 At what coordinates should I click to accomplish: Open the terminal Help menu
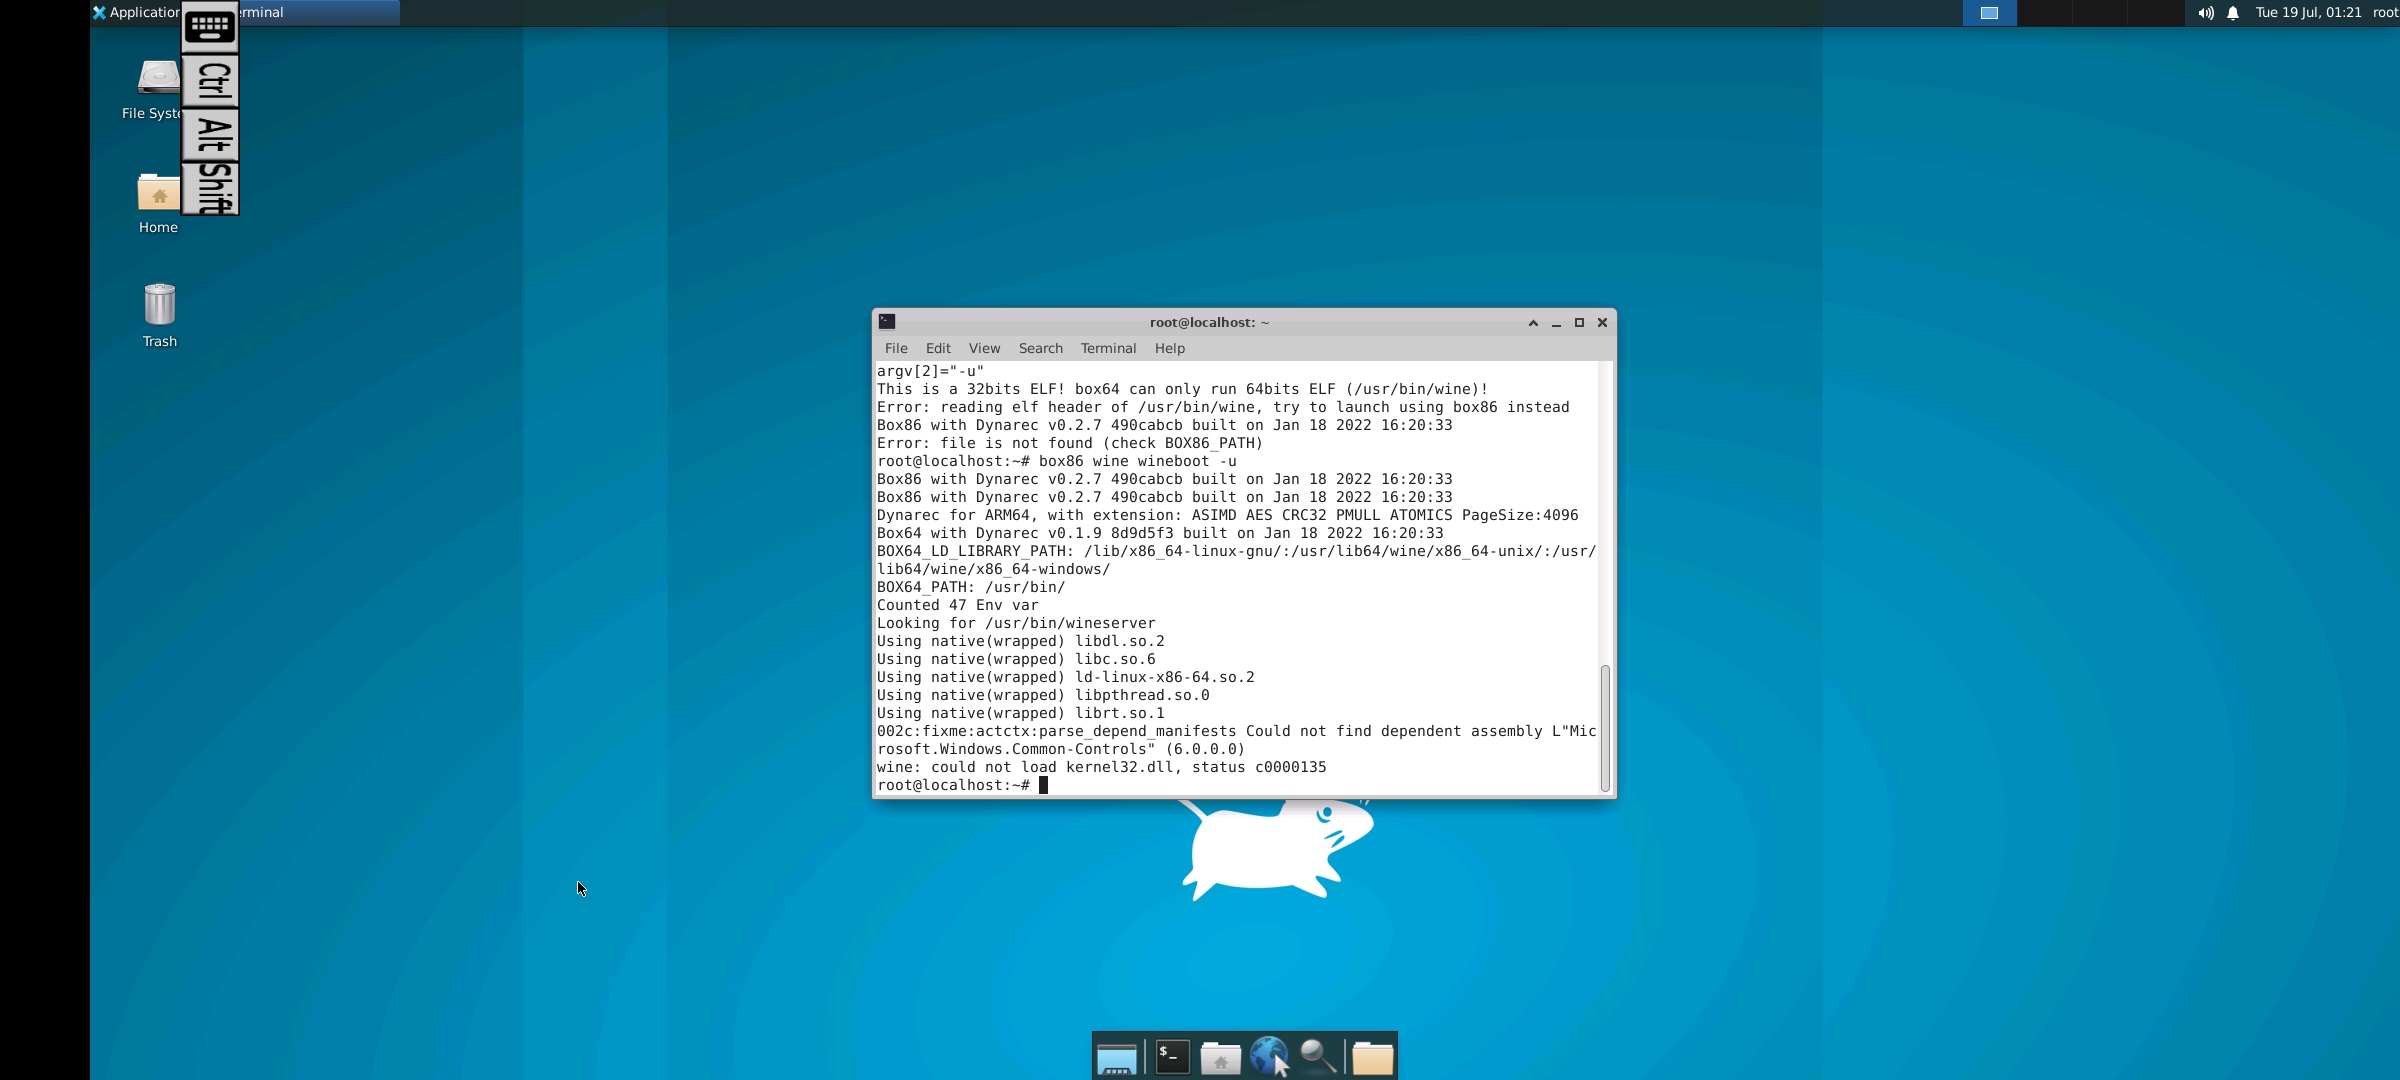point(1169,348)
